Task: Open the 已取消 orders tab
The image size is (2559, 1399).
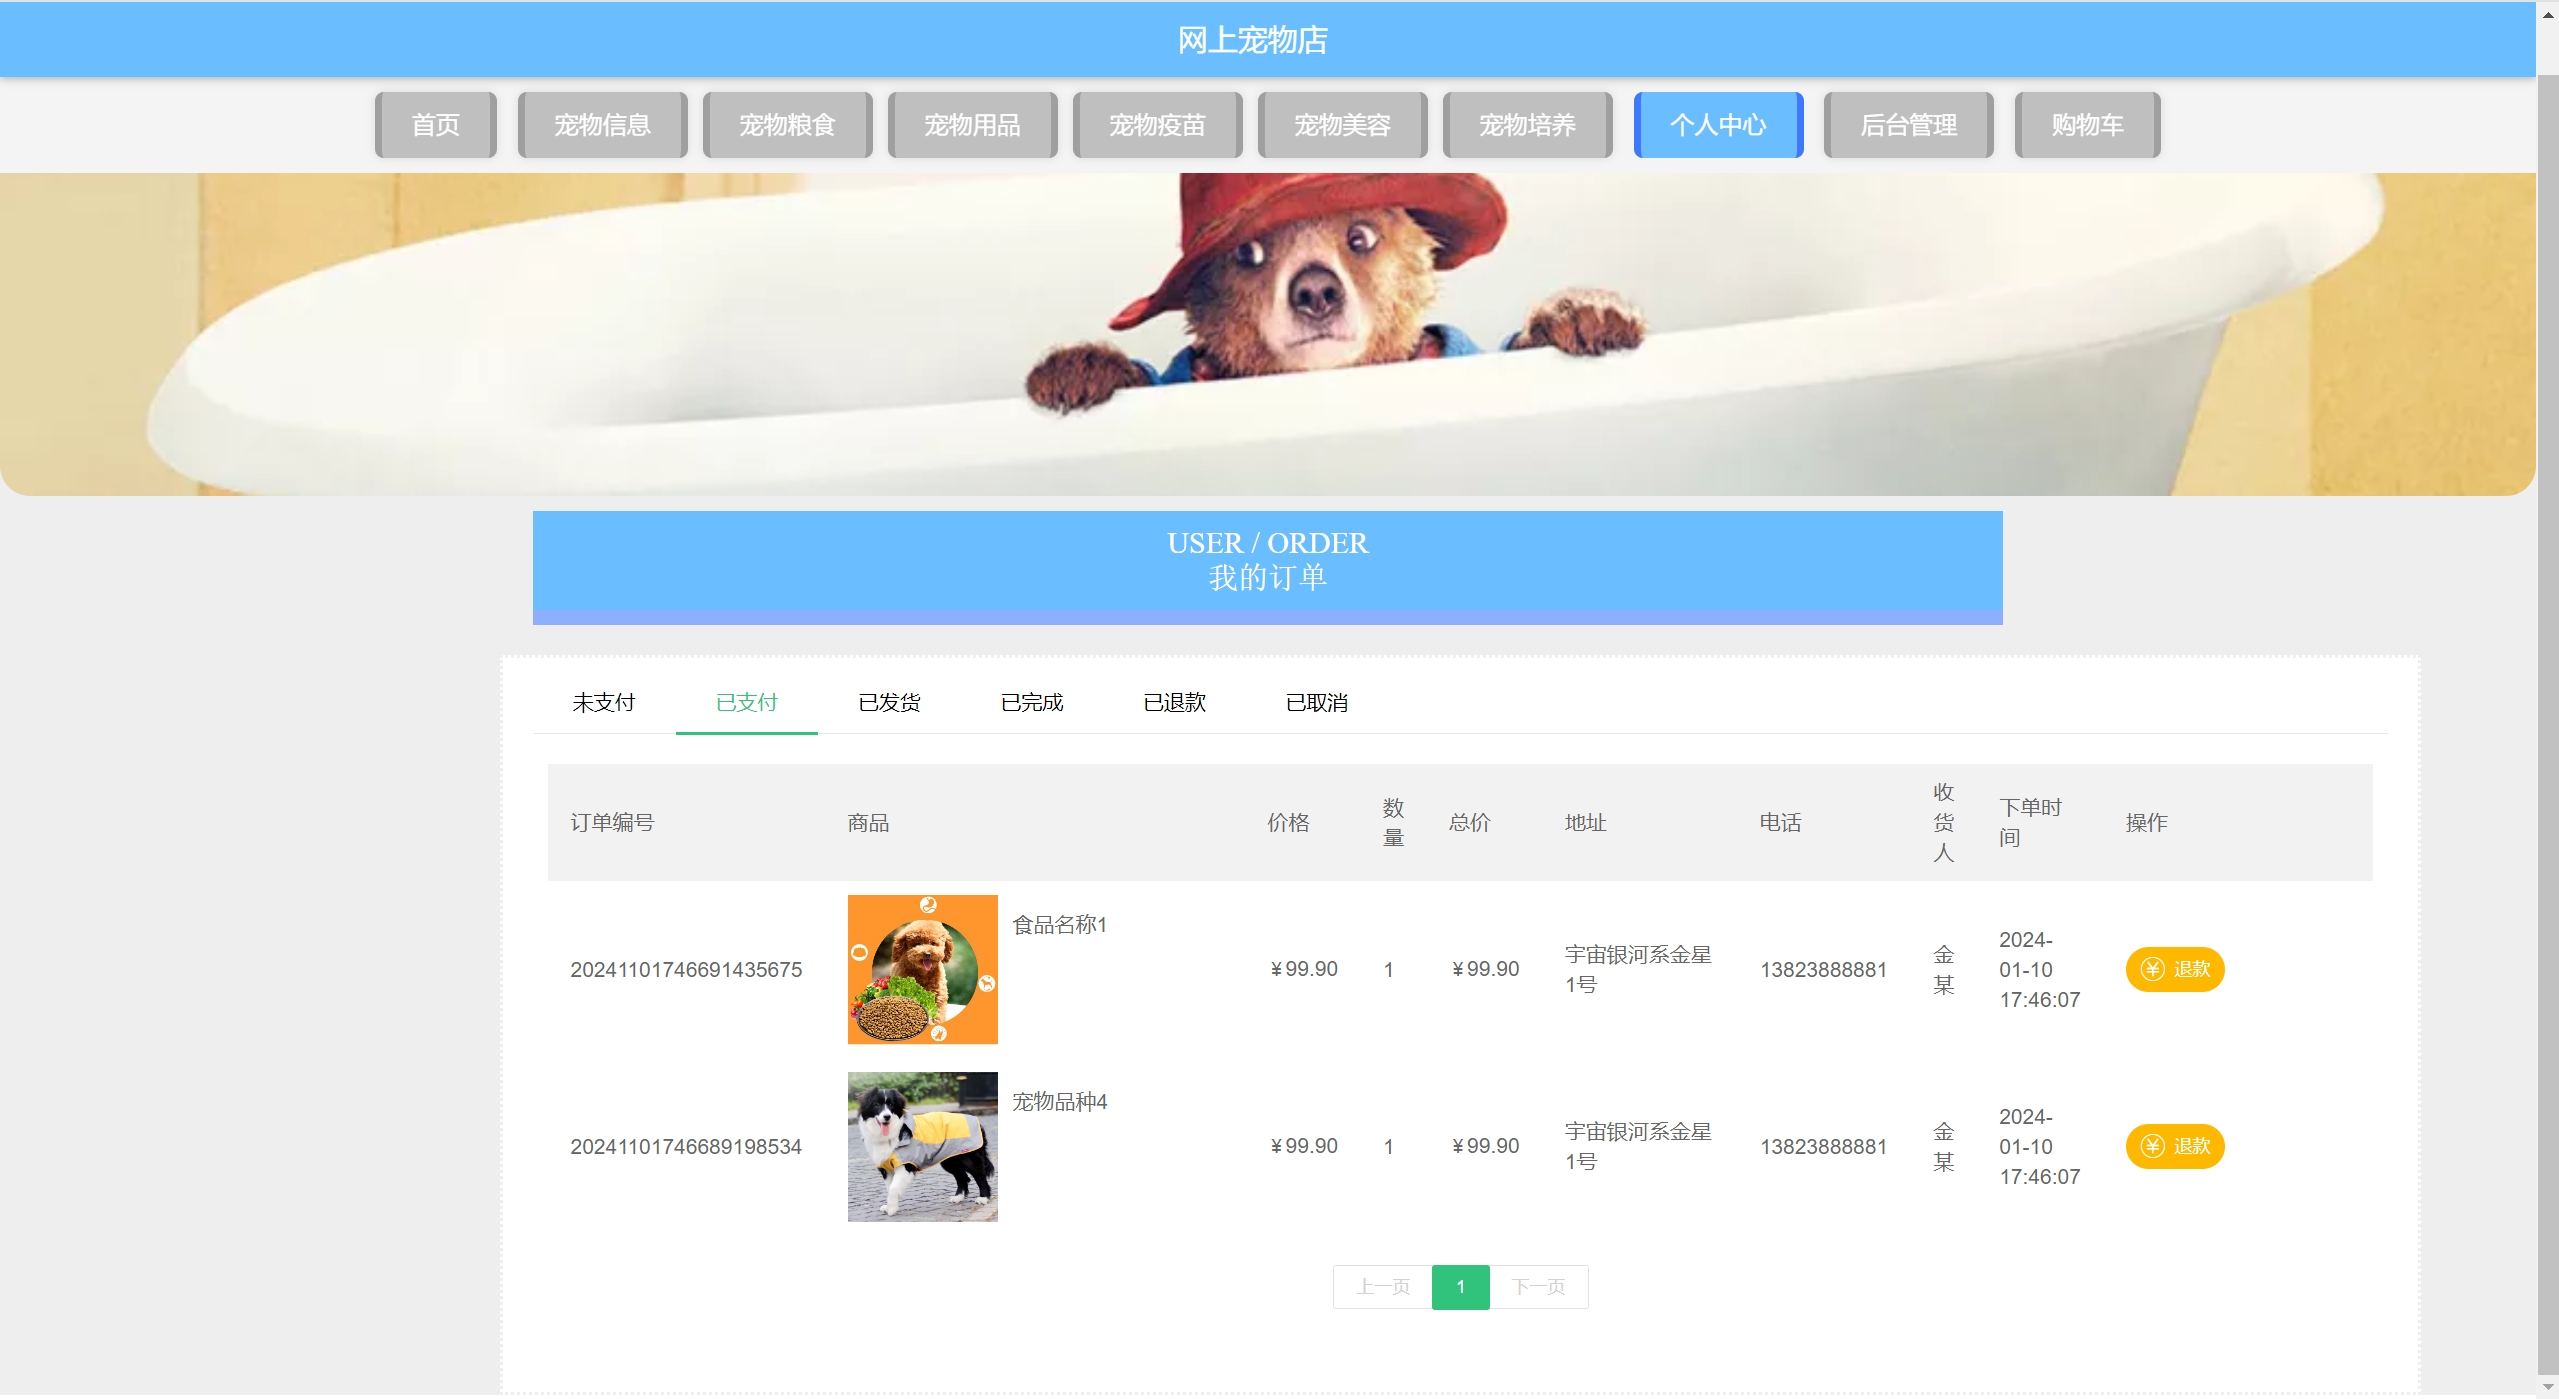Action: point(1316,703)
